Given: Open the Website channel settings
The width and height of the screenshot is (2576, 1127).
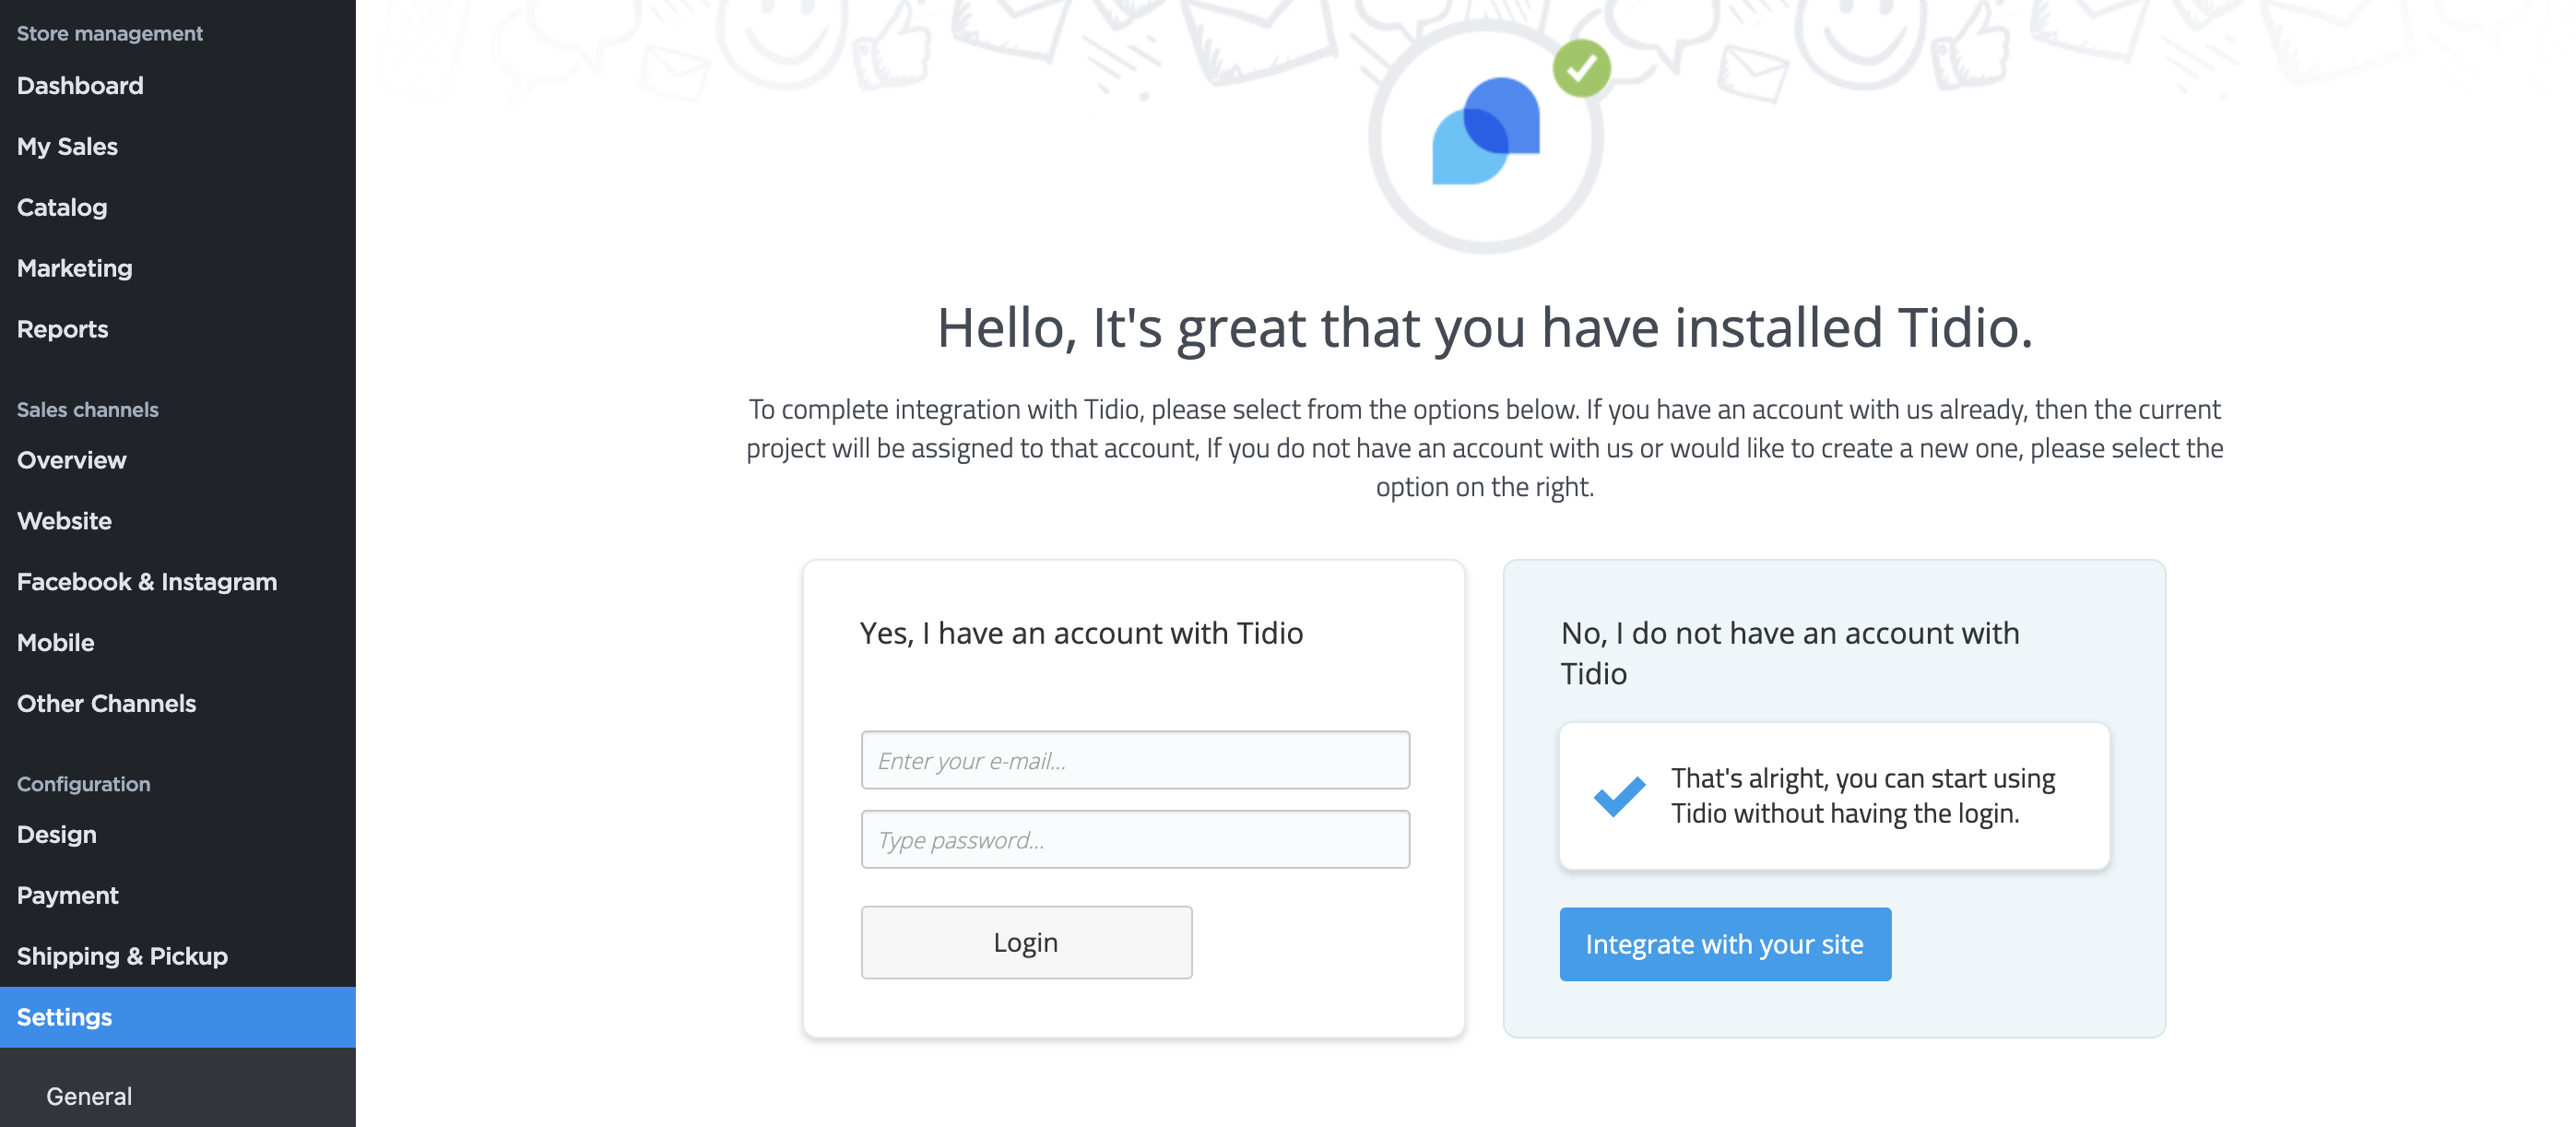Looking at the screenshot, I should click(x=63, y=520).
